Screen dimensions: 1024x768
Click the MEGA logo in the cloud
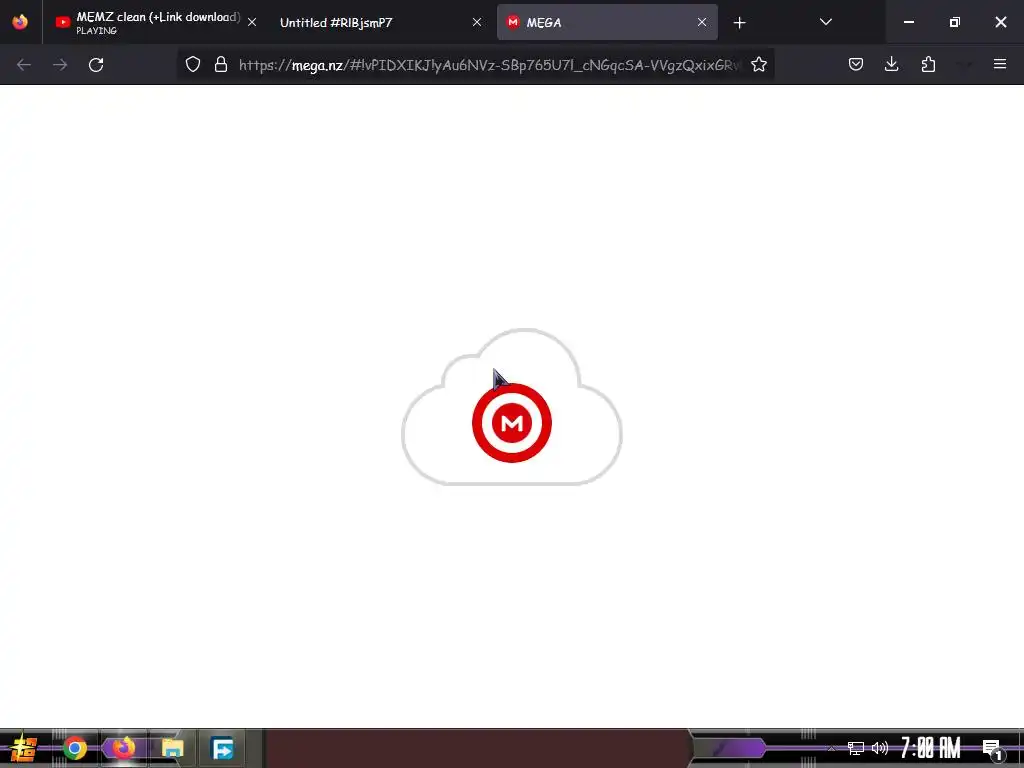(512, 423)
